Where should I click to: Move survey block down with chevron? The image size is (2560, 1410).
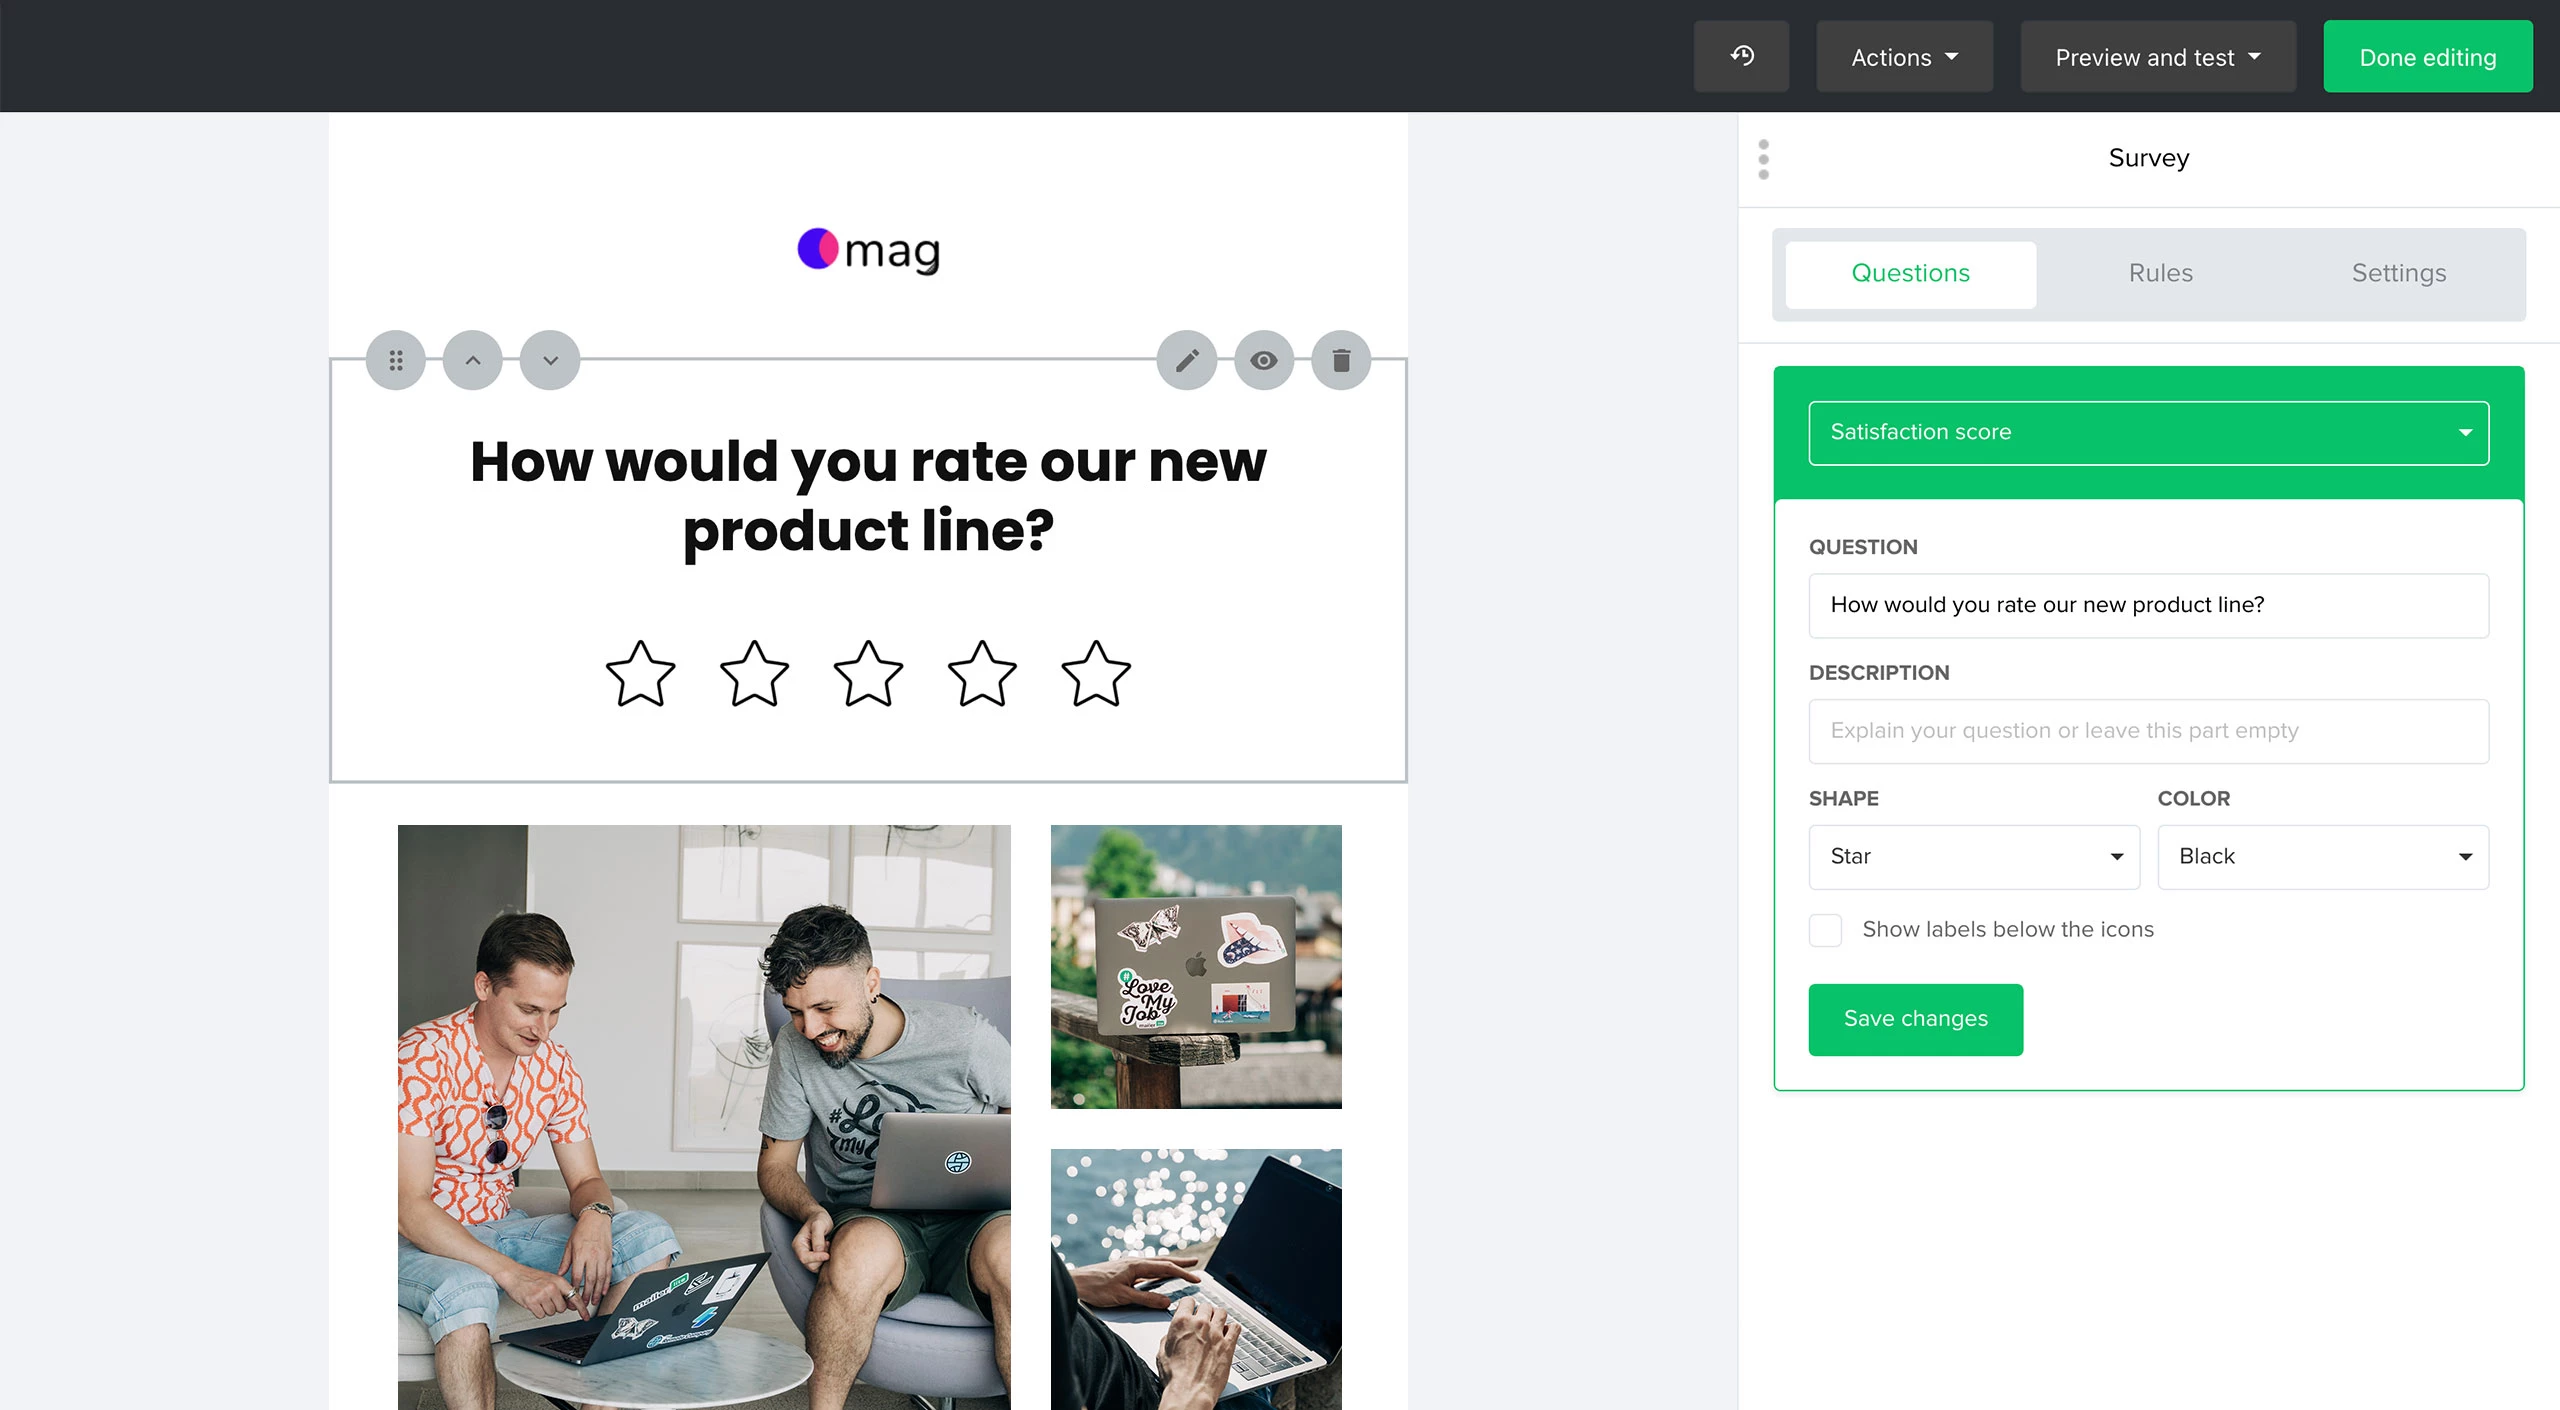[550, 360]
